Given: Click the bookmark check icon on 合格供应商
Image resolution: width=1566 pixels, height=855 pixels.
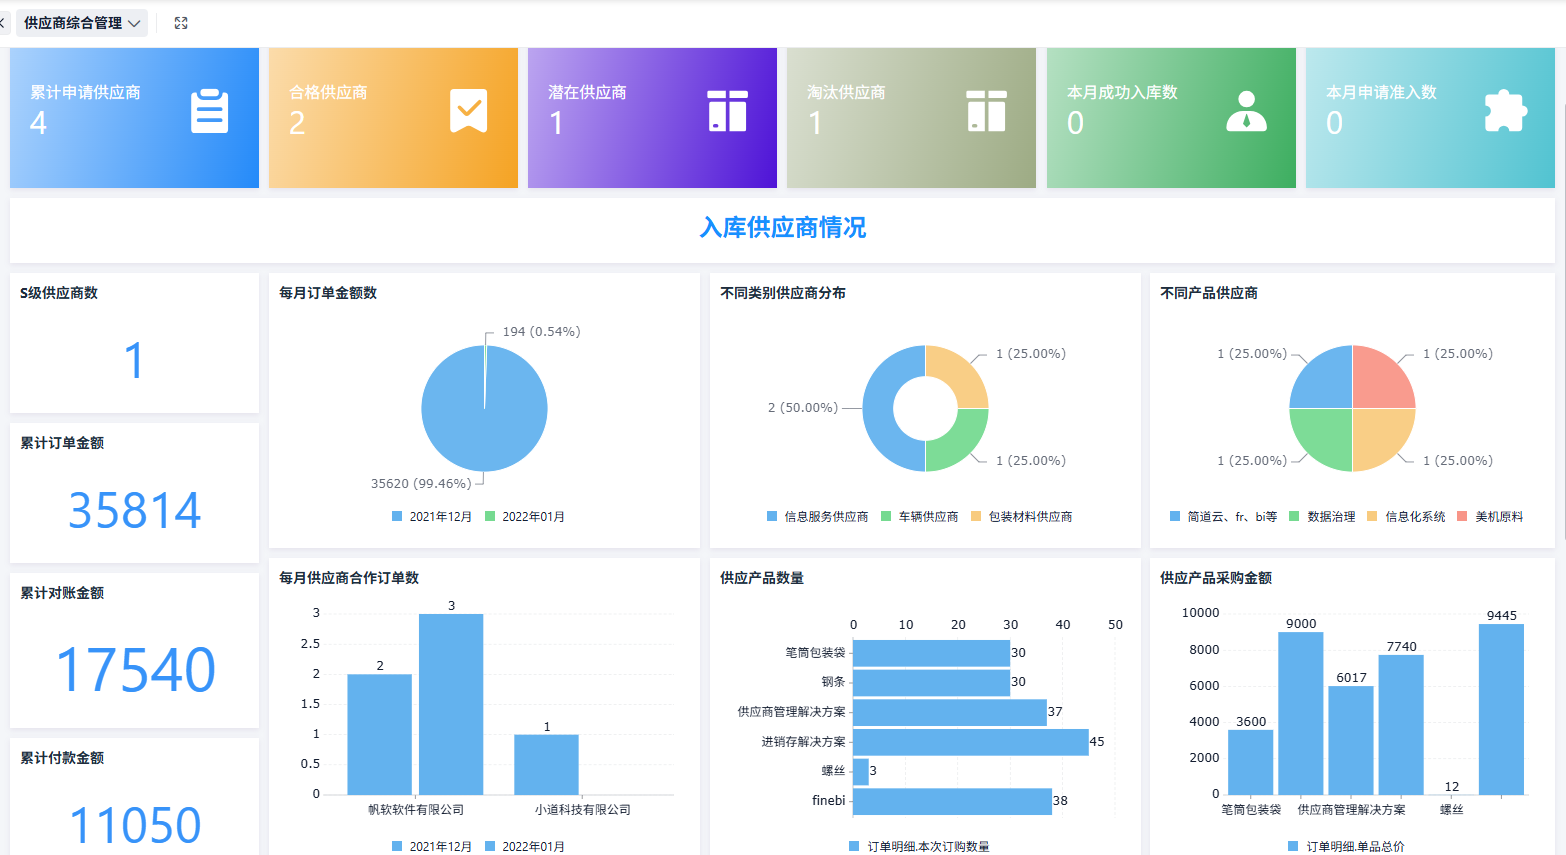Looking at the screenshot, I should pos(468,111).
